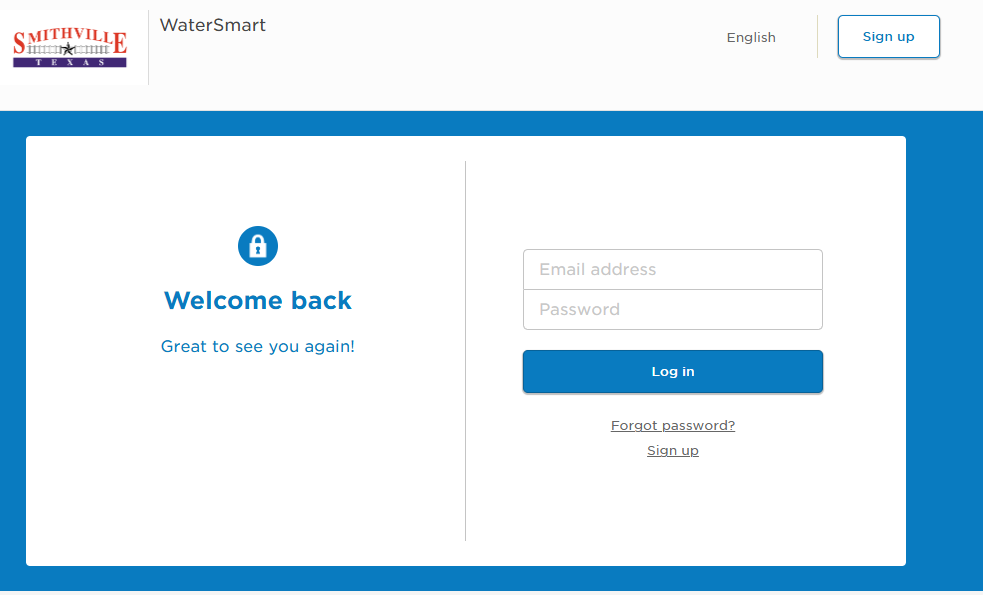The image size is (983, 595).
Task: Open the Forgot password page
Action: [672, 425]
